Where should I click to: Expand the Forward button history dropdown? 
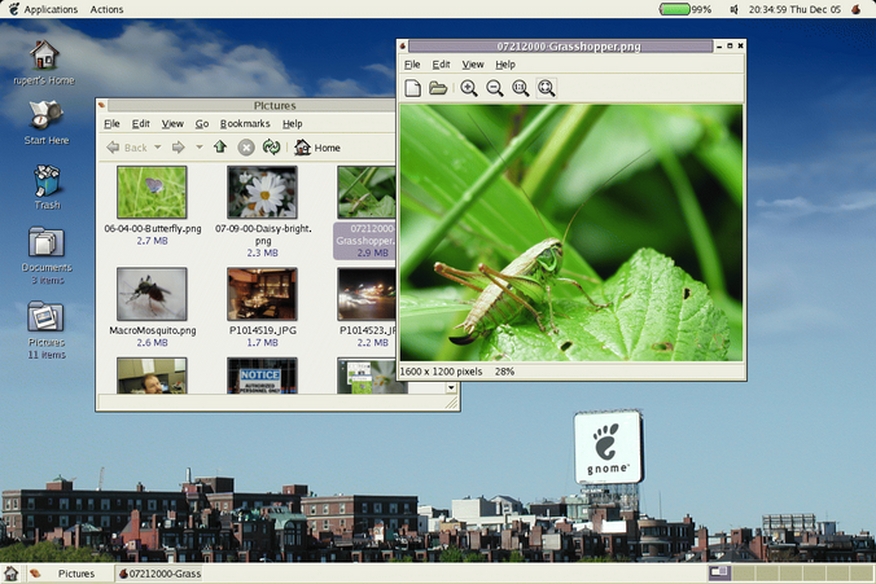(x=198, y=147)
